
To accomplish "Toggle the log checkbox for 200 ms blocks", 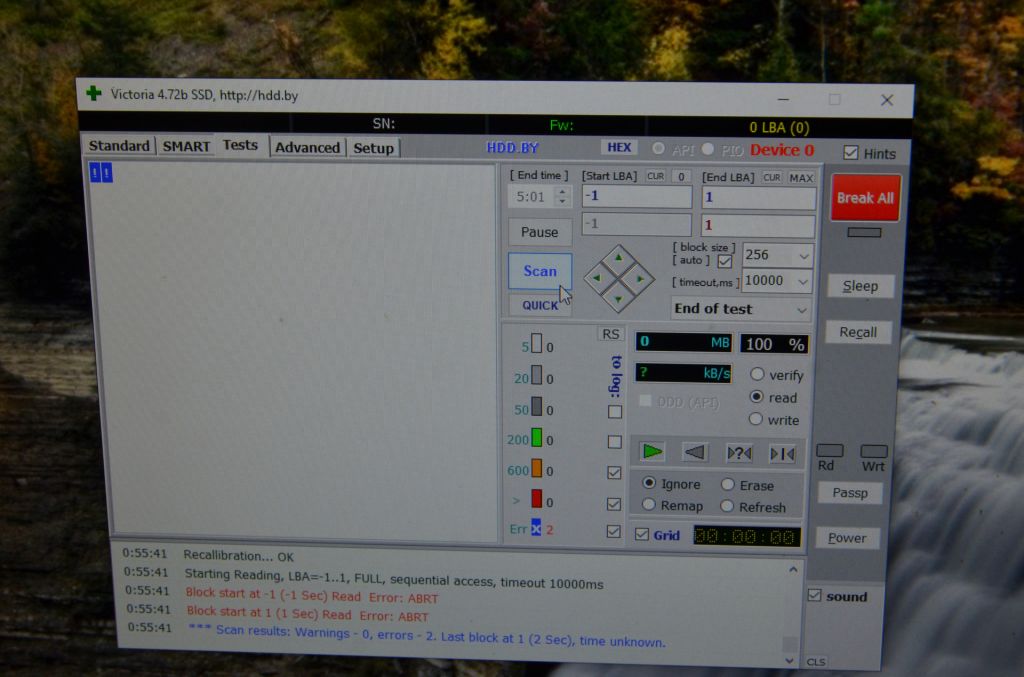I will pyautogui.click(x=615, y=442).
